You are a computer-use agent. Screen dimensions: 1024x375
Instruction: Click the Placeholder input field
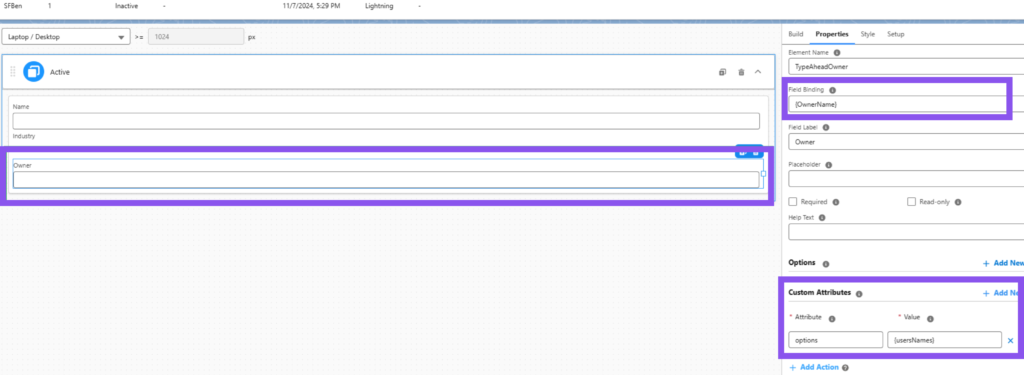pos(906,178)
